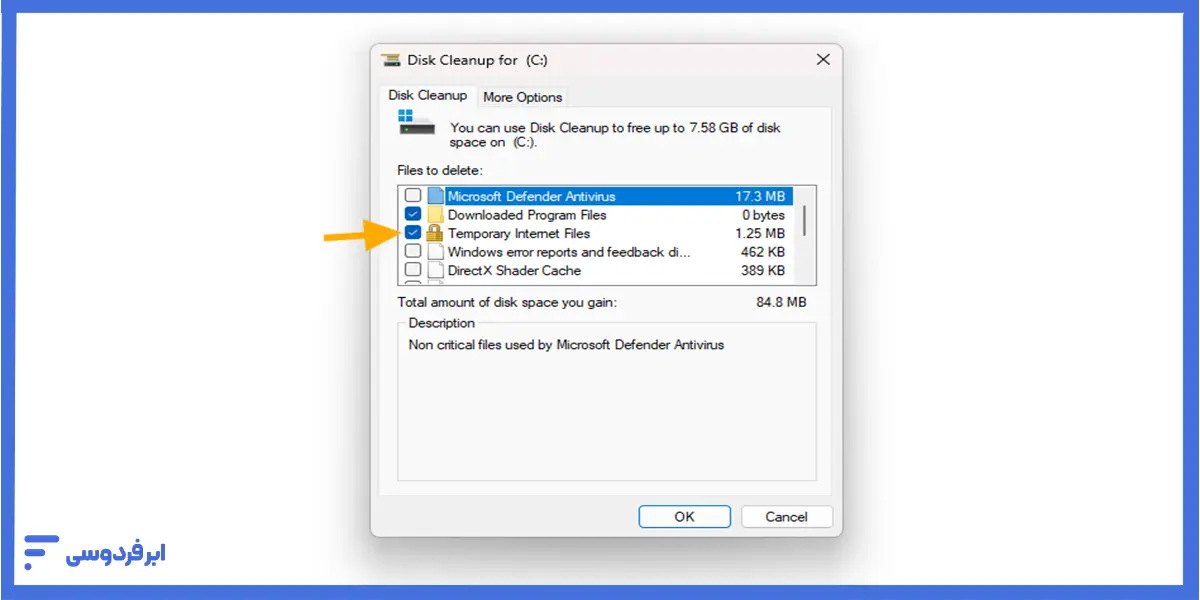Check the Windows error reports checkbox
Screen dimensions: 1200x600
click(x=412, y=252)
